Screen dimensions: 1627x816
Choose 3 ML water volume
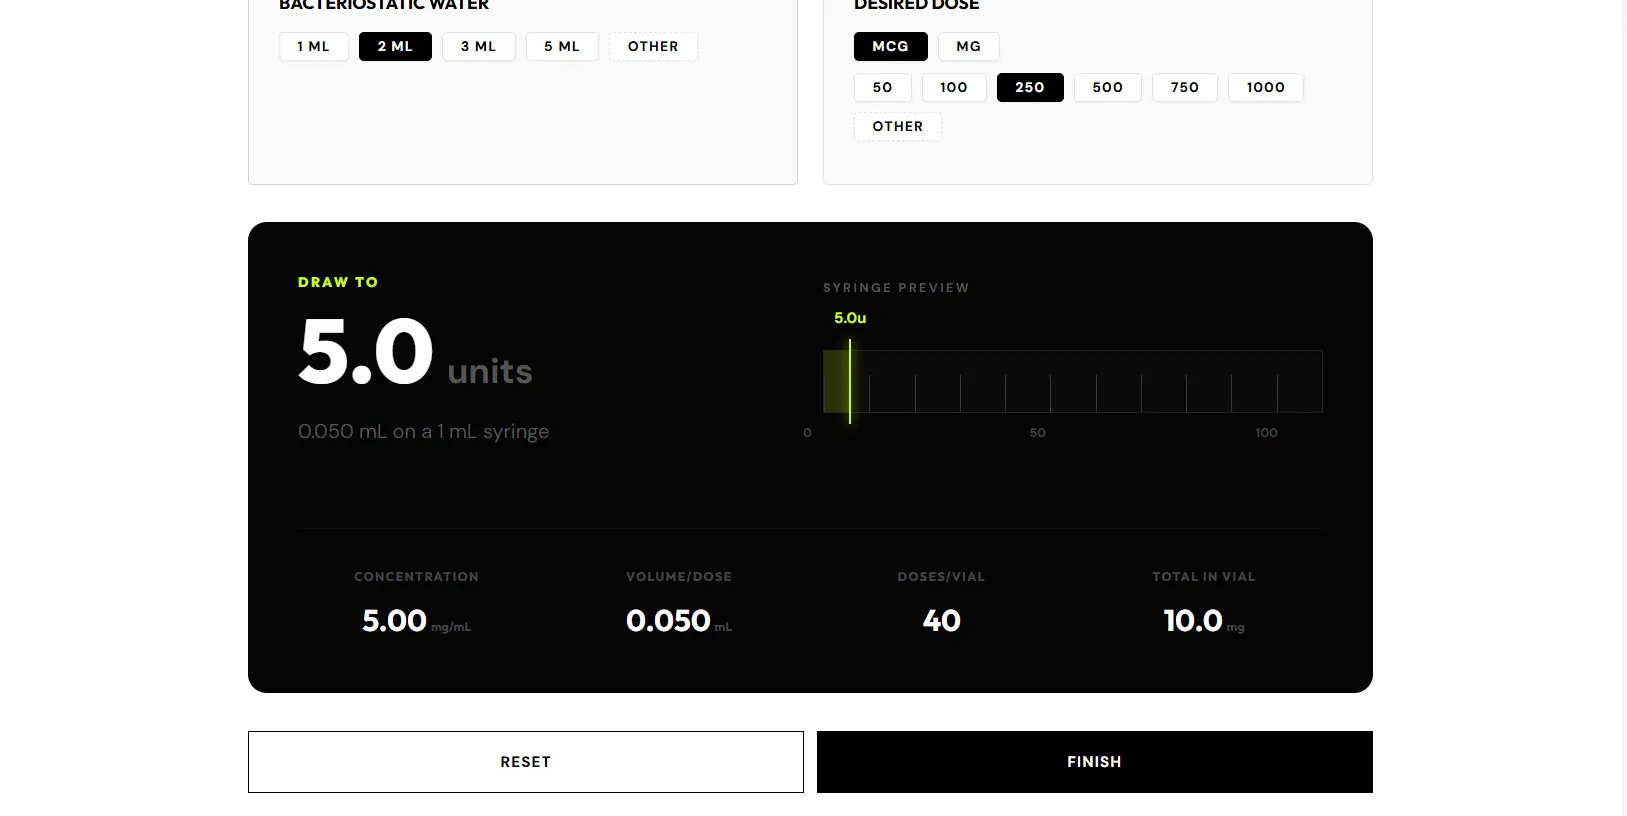(x=478, y=47)
